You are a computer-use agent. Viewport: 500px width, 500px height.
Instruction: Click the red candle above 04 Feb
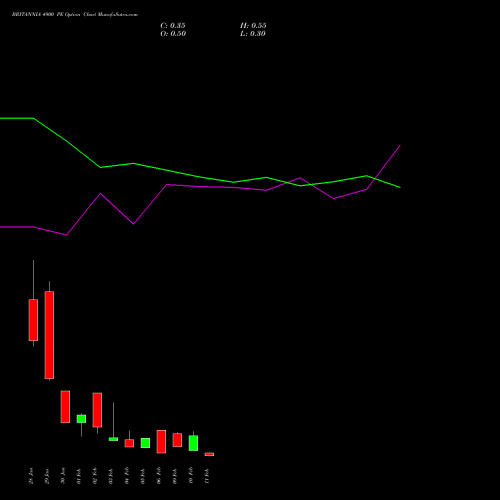click(x=129, y=443)
